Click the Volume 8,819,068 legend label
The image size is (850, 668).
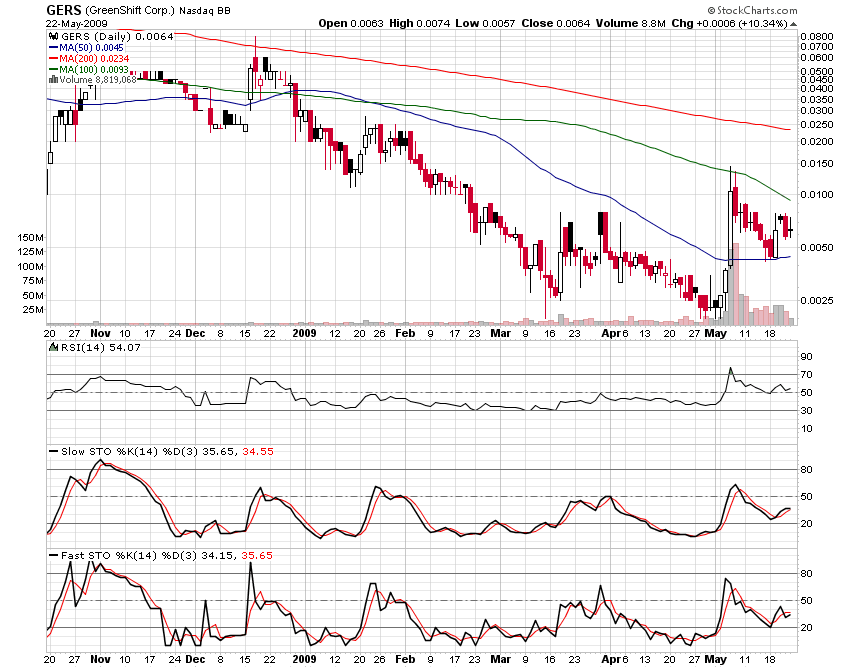pyautogui.click(x=98, y=80)
